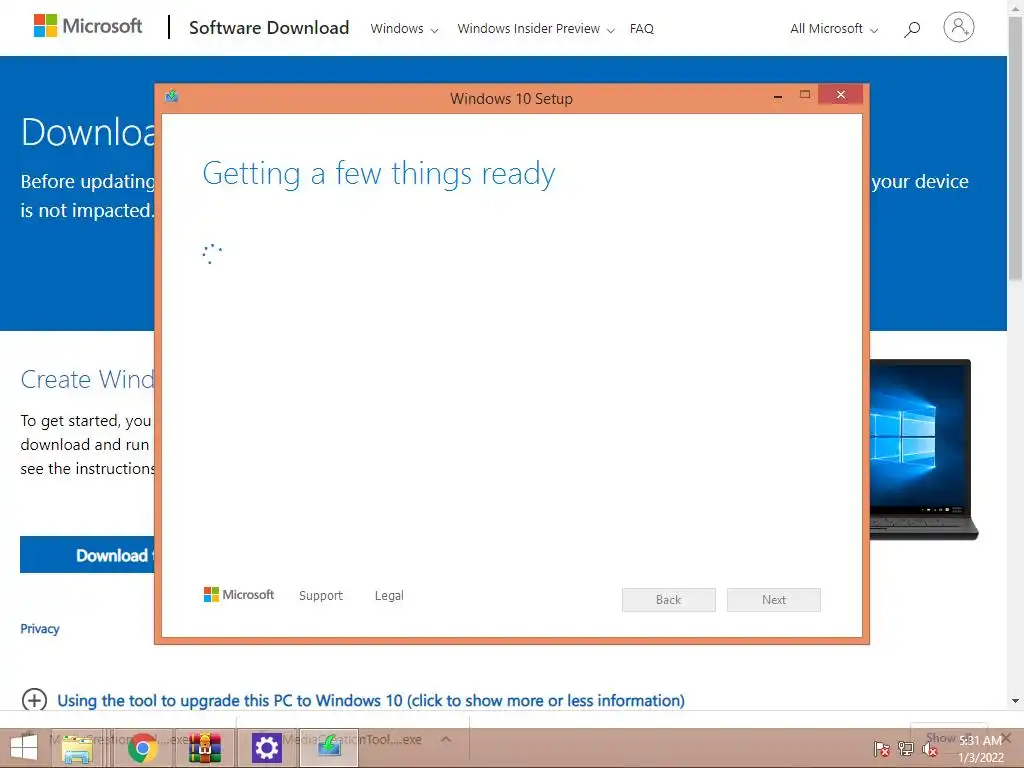1024x768 pixels.
Task: Expand the Windows Insider Preview dropdown
Action: coord(536,29)
